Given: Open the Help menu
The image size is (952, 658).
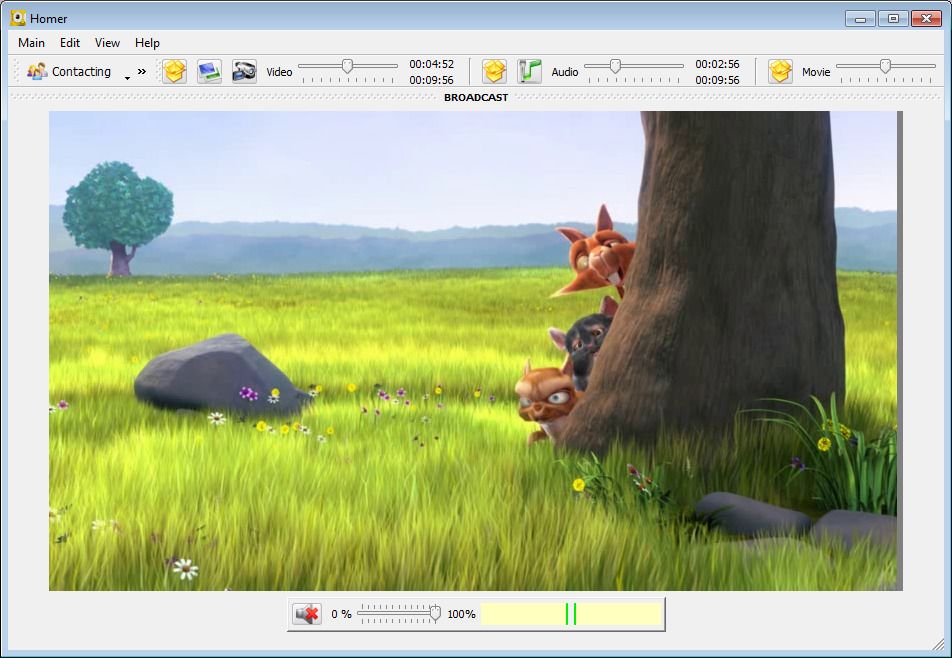Looking at the screenshot, I should 146,43.
